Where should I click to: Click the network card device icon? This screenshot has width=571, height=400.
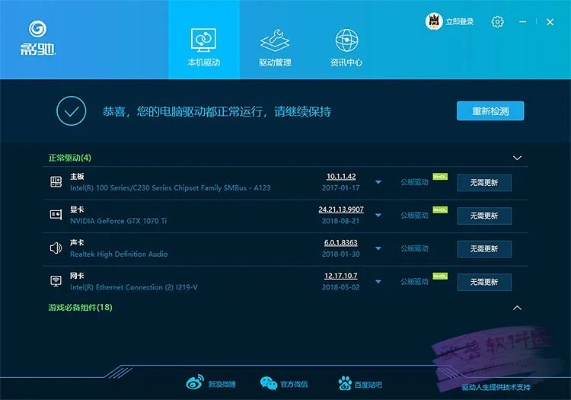coord(56,281)
